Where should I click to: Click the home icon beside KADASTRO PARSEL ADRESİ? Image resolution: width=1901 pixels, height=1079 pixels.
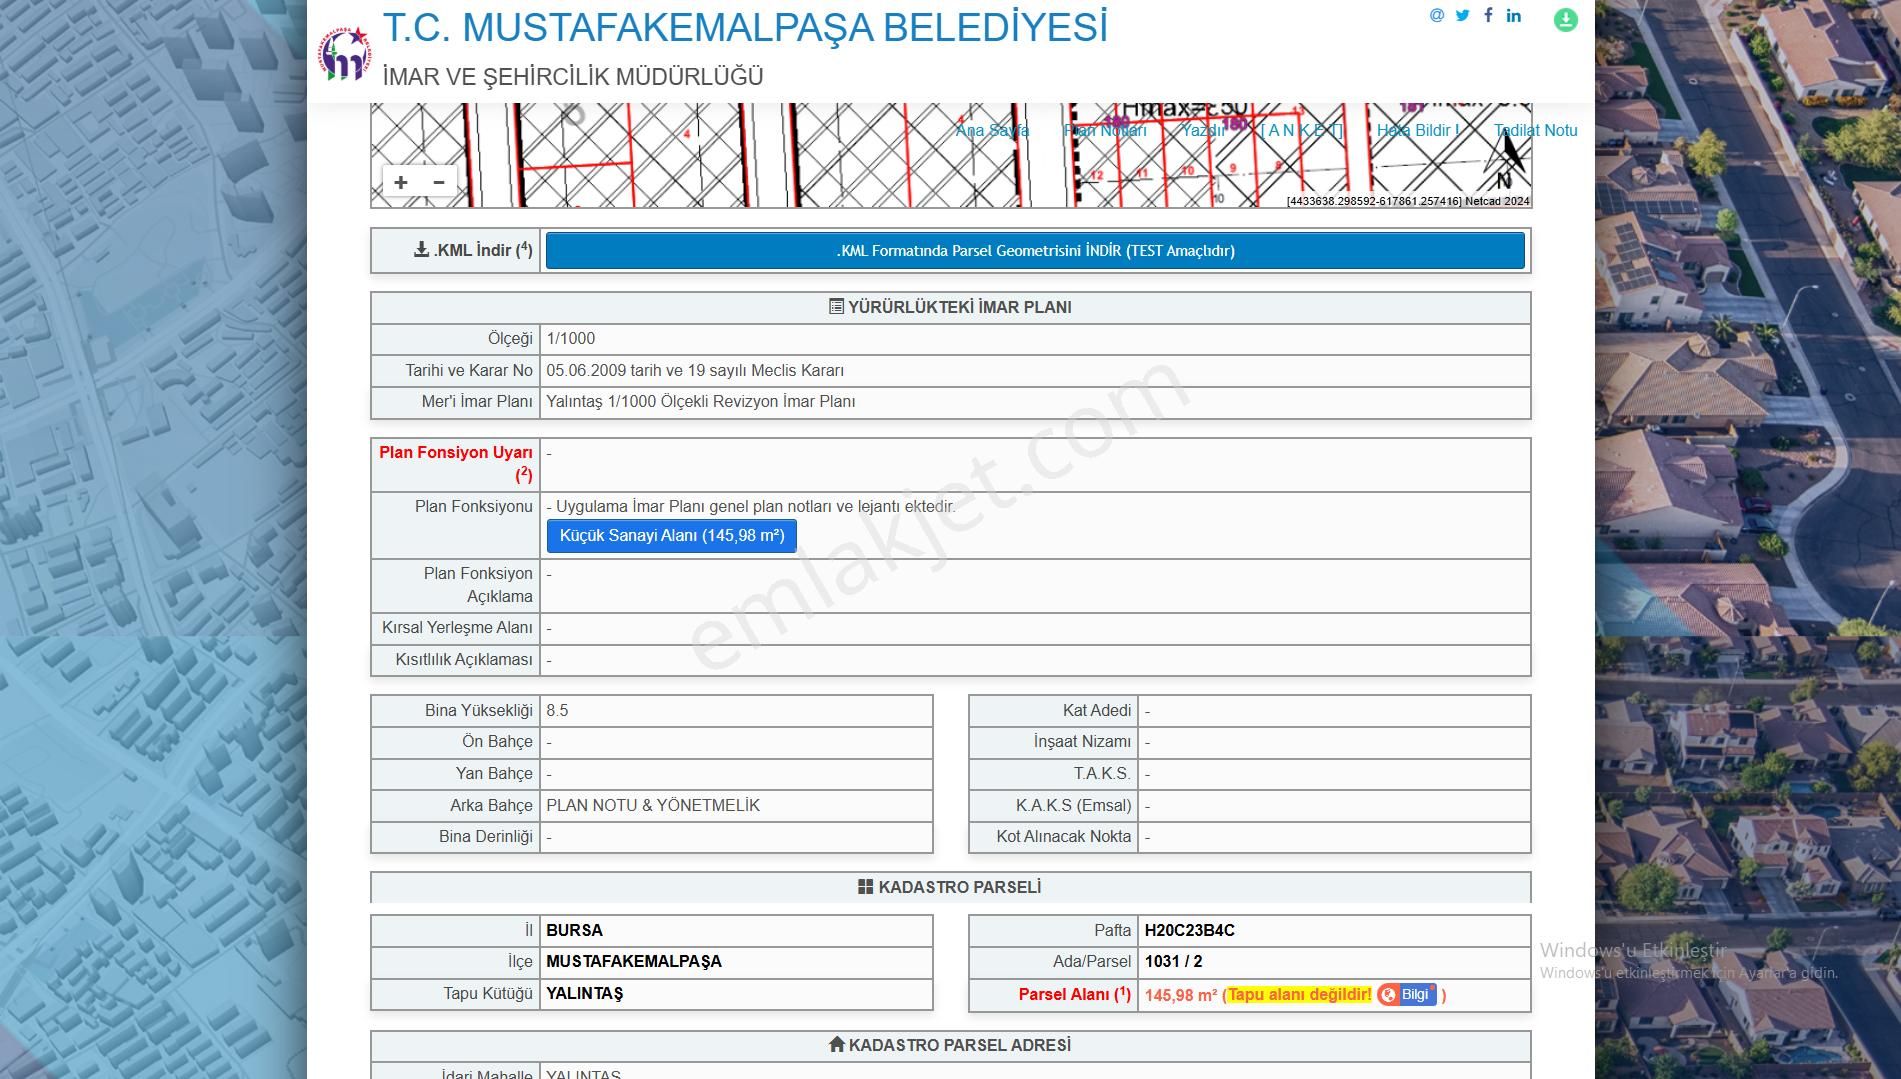point(837,1044)
